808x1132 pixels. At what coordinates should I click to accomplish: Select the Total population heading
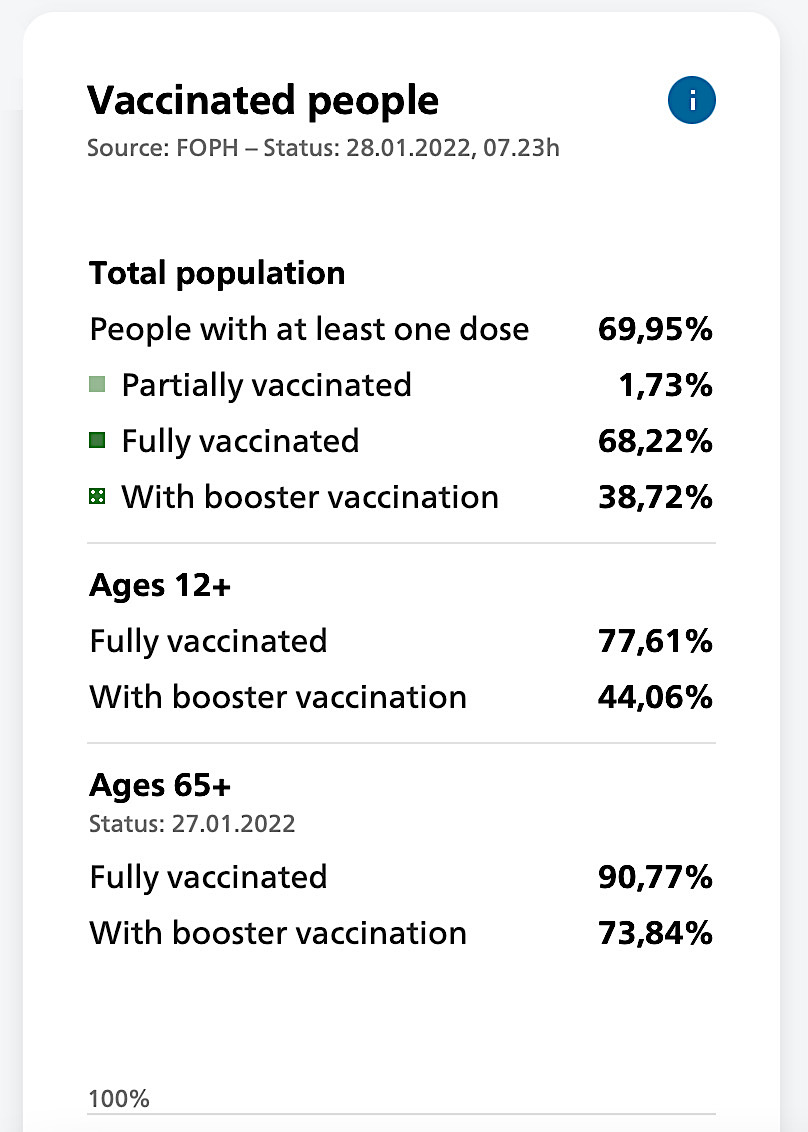(x=217, y=274)
